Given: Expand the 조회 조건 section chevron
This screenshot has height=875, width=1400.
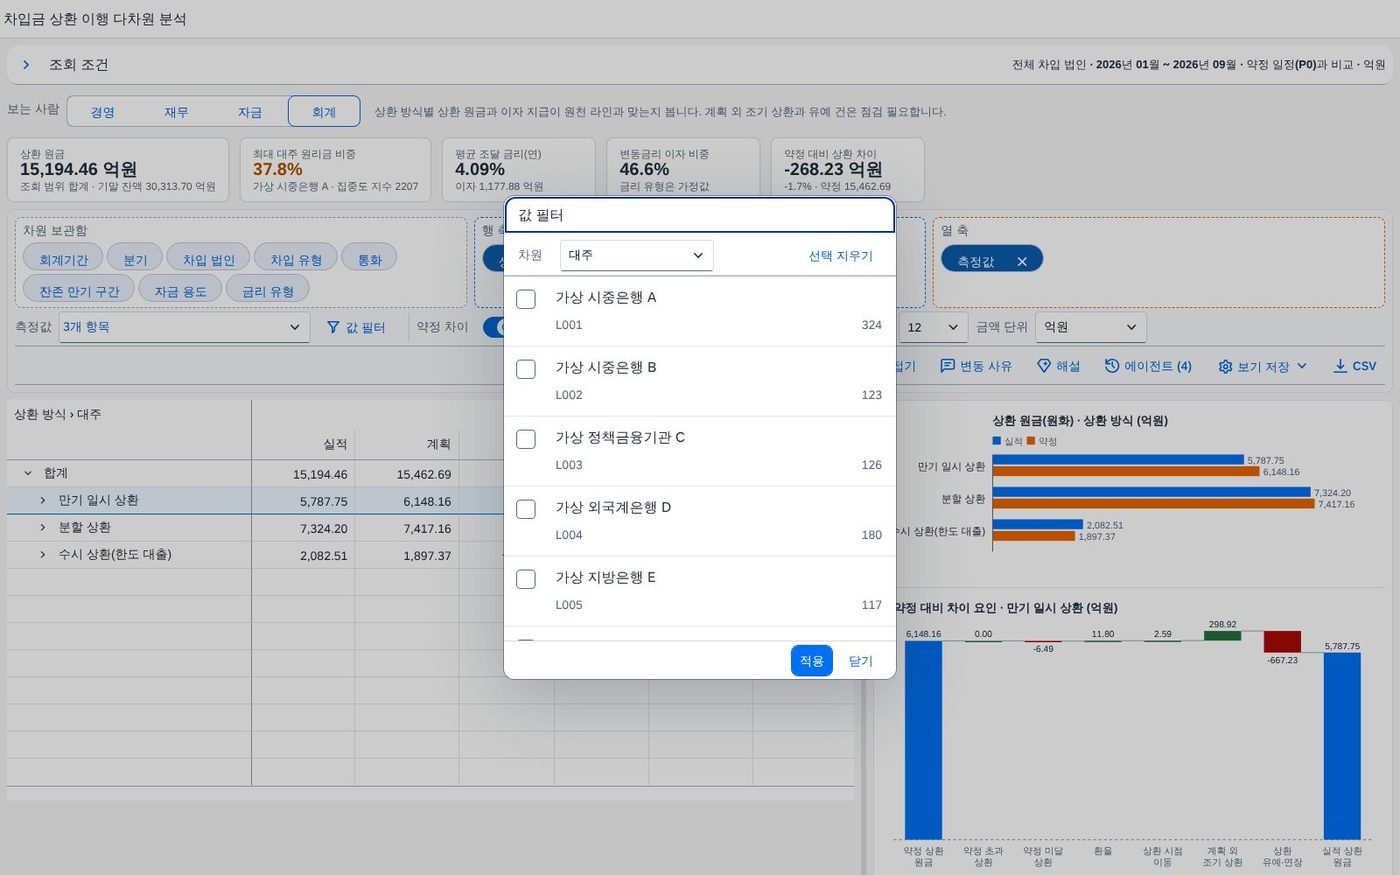Looking at the screenshot, I should [x=26, y=64].
